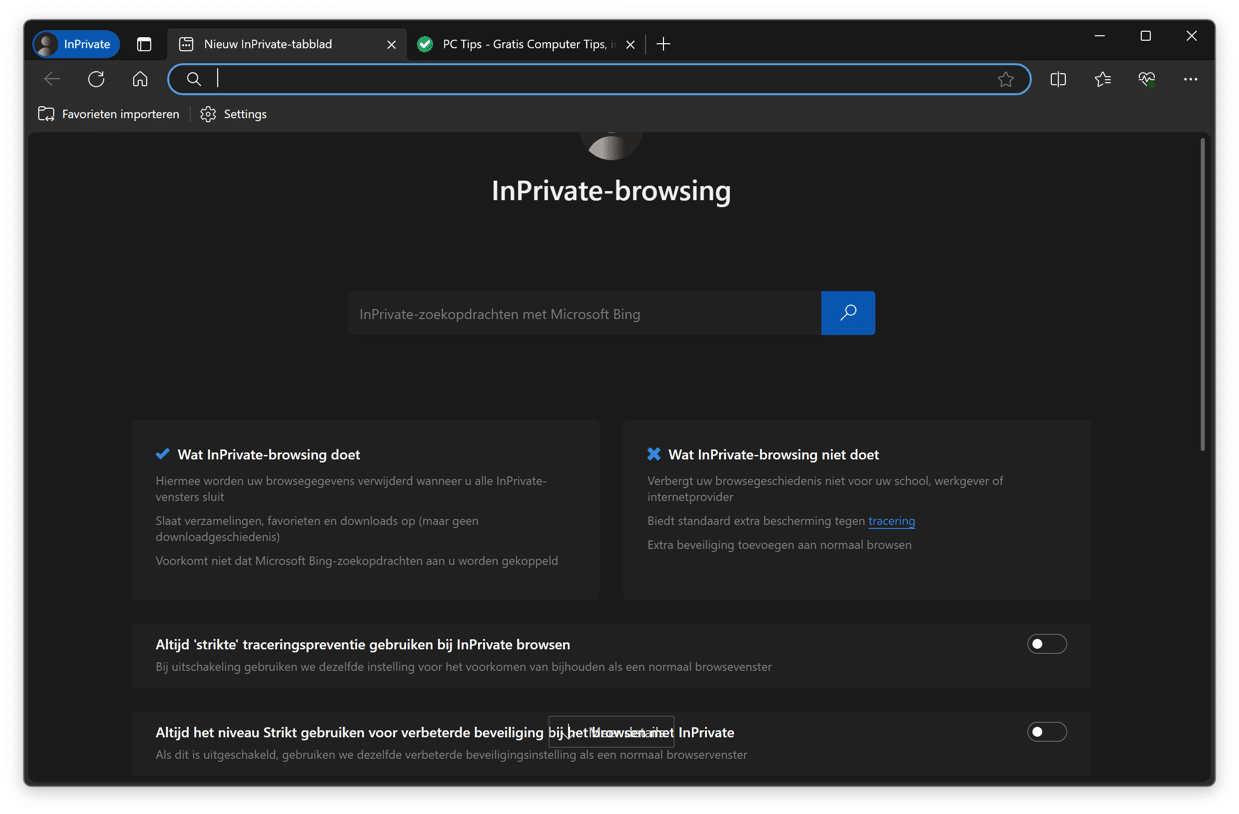The width and height of the screenshot is (1239, 814).
Task: Open Settings from the favorites bar
Action: 233,114
